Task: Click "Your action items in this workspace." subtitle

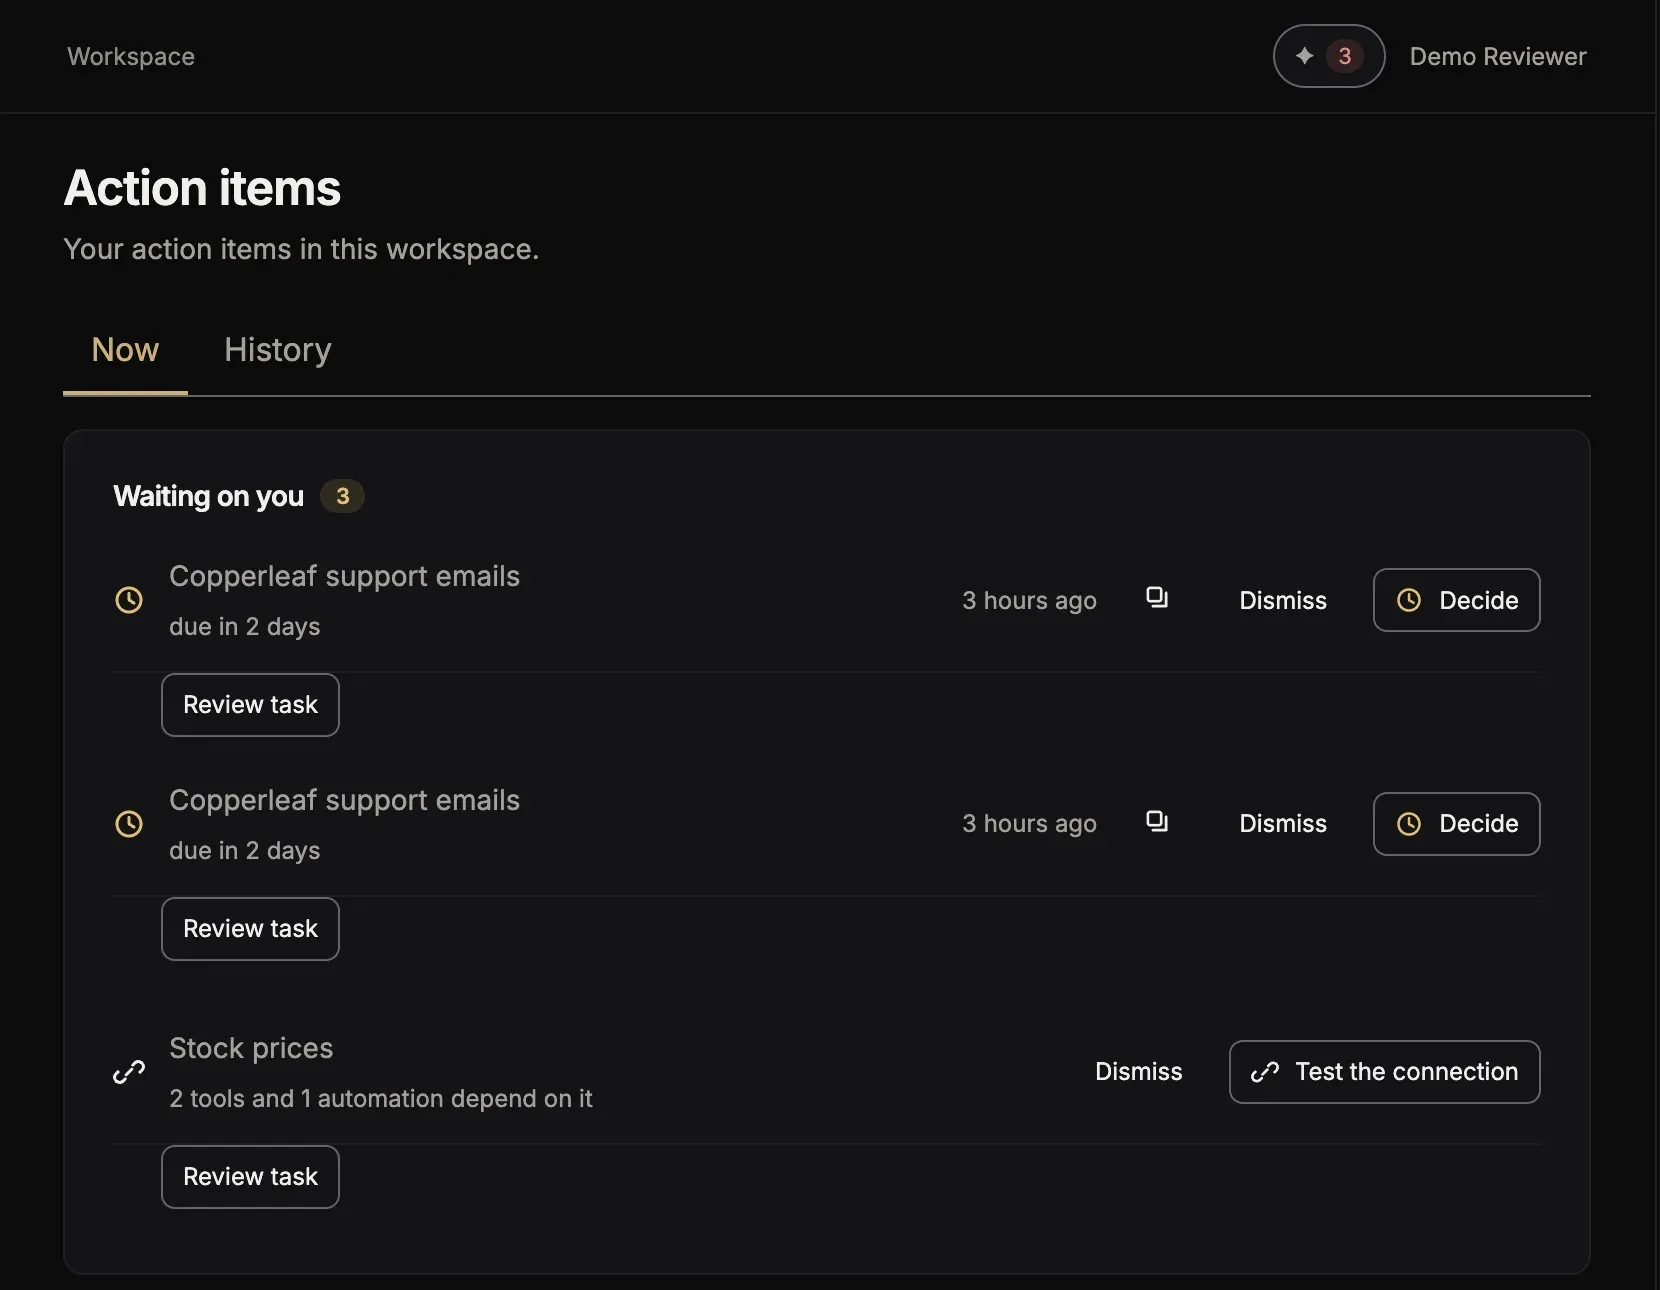Action: coord(301,249)
